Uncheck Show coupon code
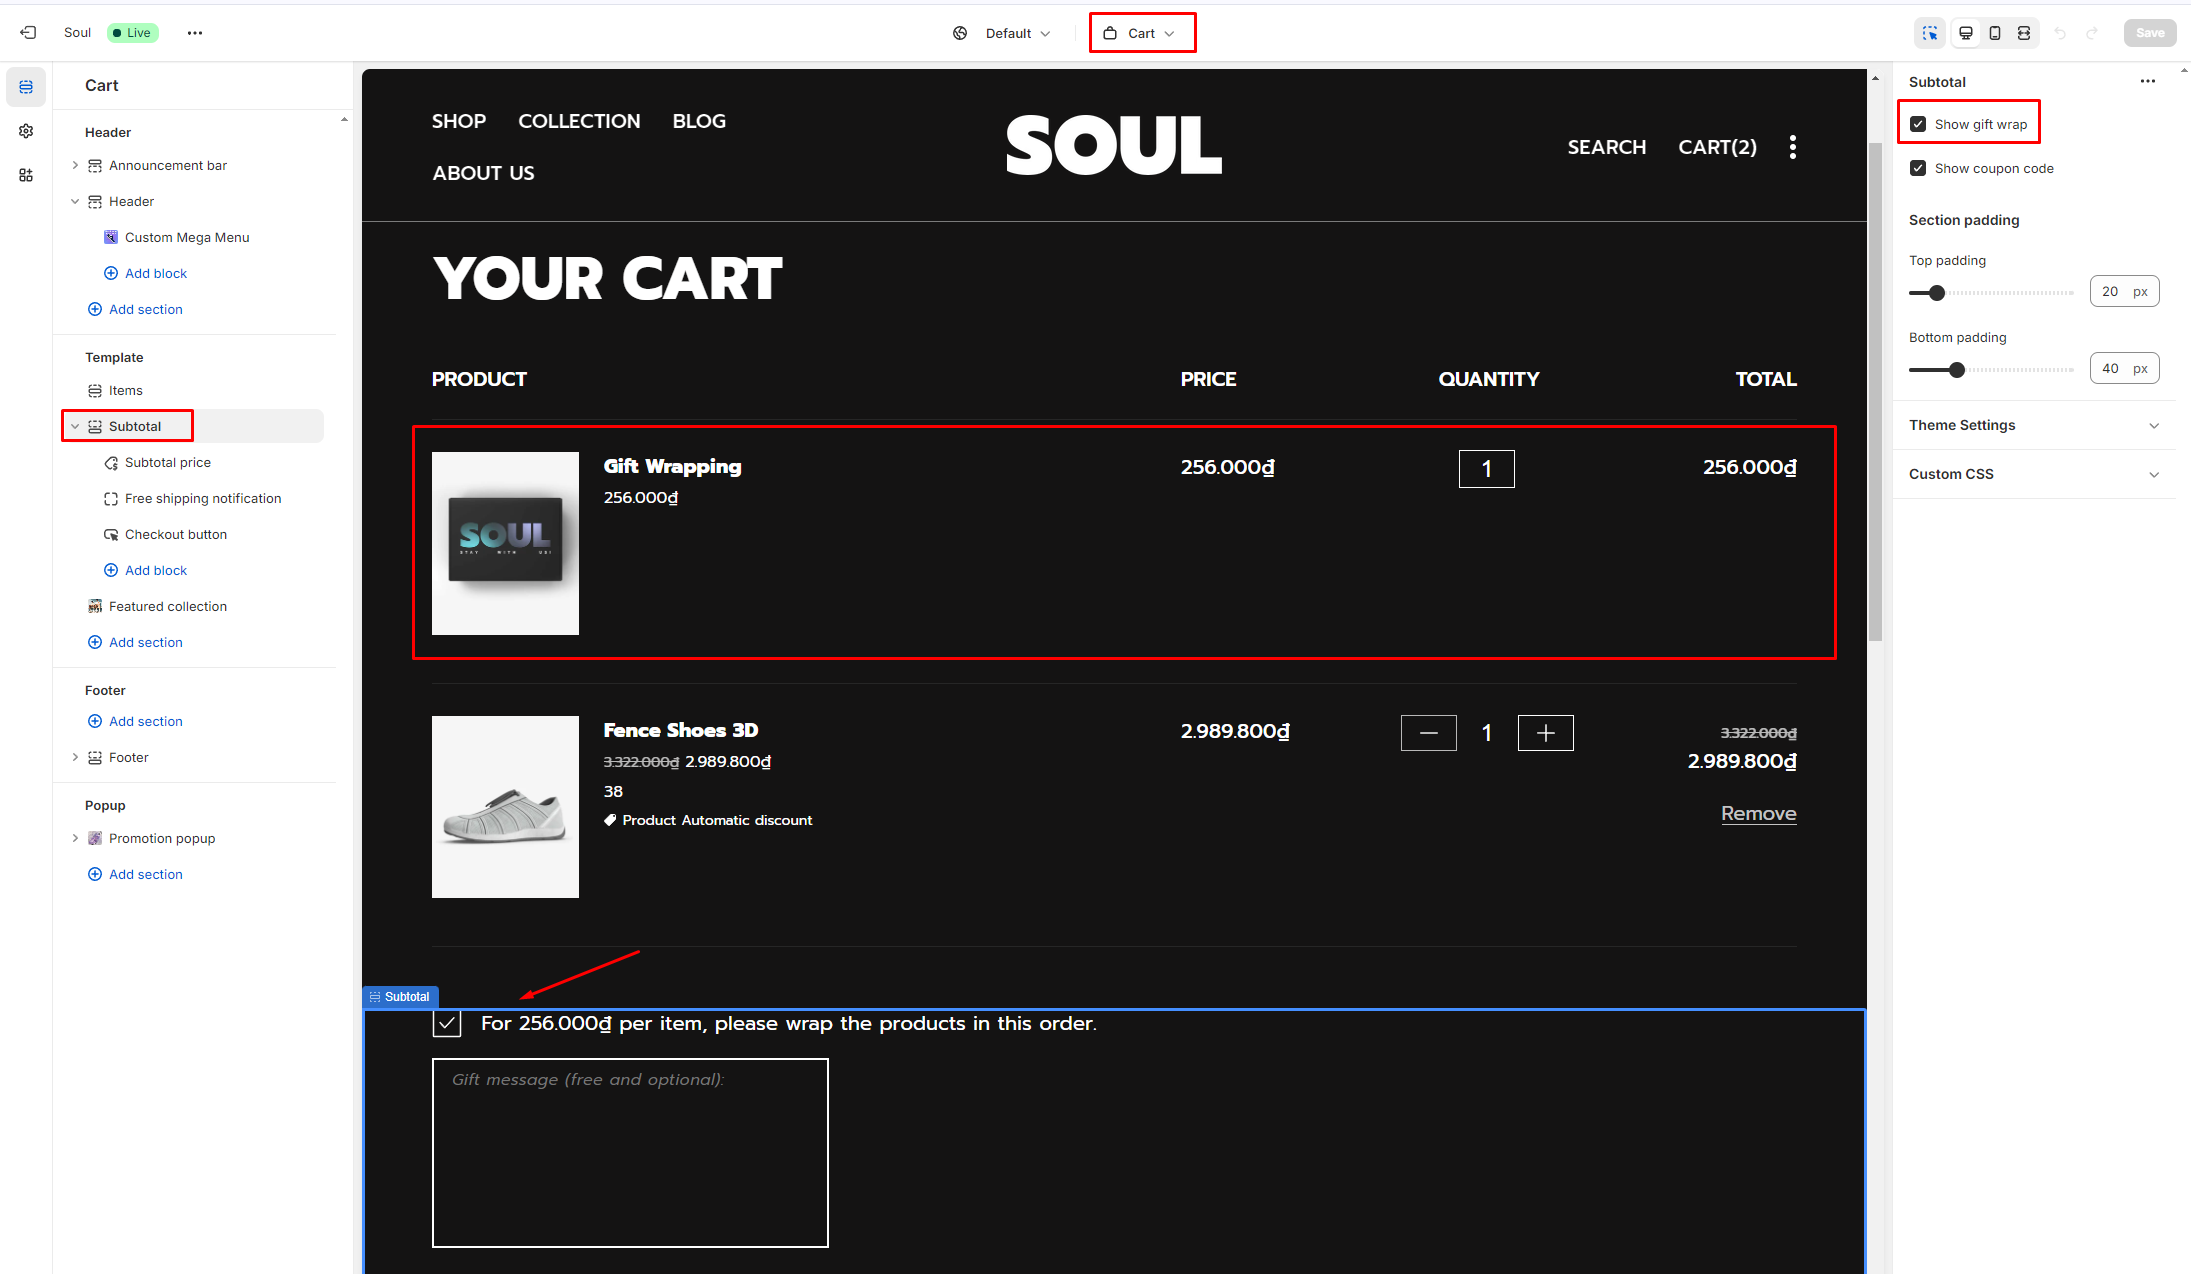This screenshot has height=1274, width=2191. pyautogui.click(x=1918, y=168)
